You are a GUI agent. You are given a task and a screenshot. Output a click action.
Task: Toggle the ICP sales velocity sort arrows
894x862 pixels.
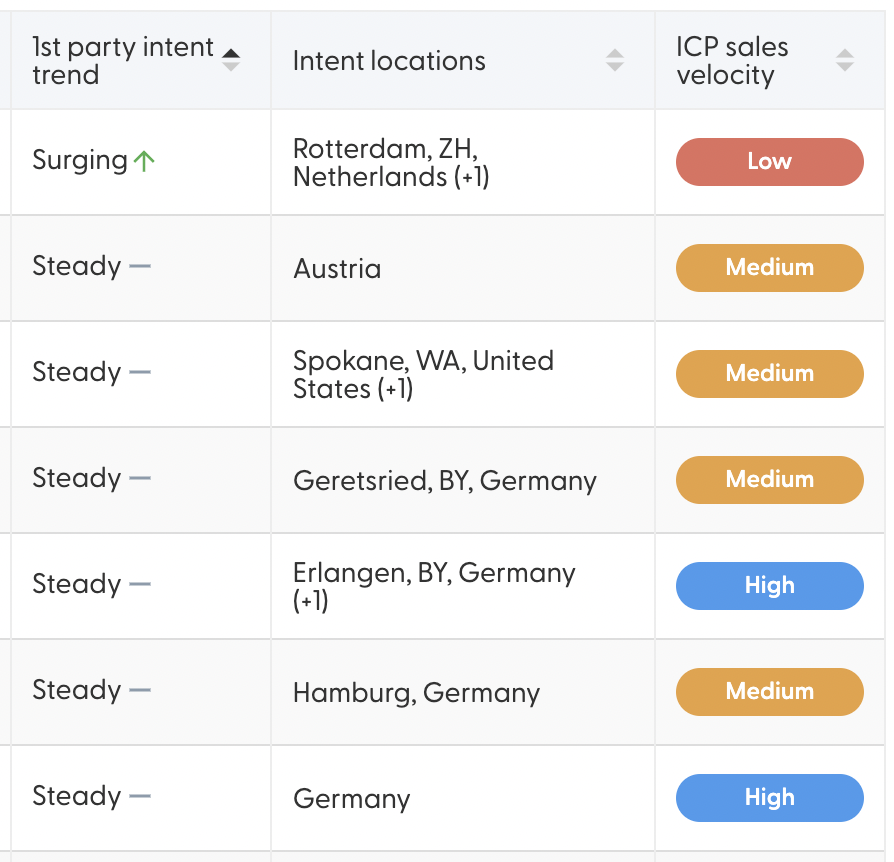(x=844, y=60)
